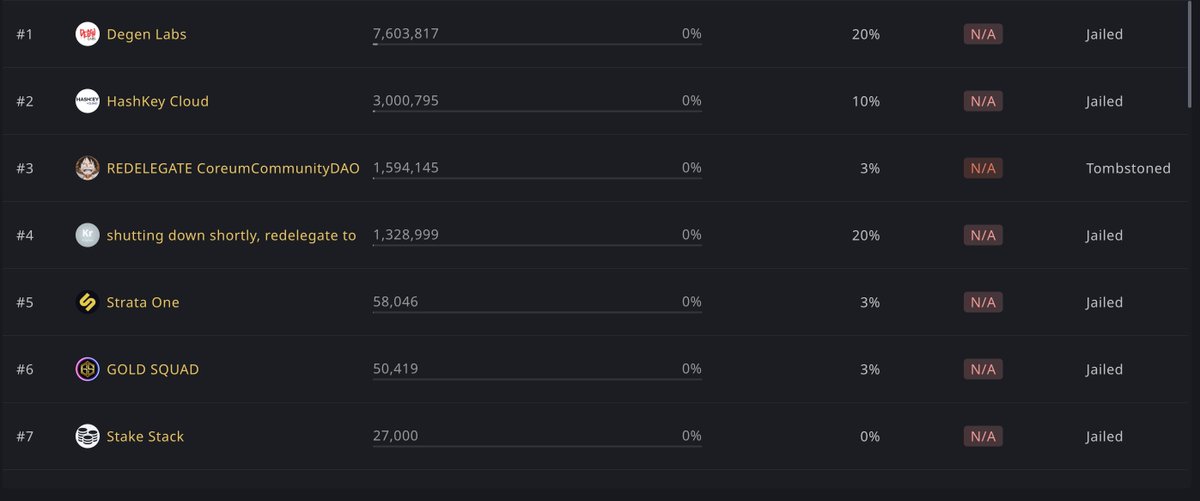Open the shutting down shortly validator link
The image size is (1200, 501).
[x=231, y=235]
